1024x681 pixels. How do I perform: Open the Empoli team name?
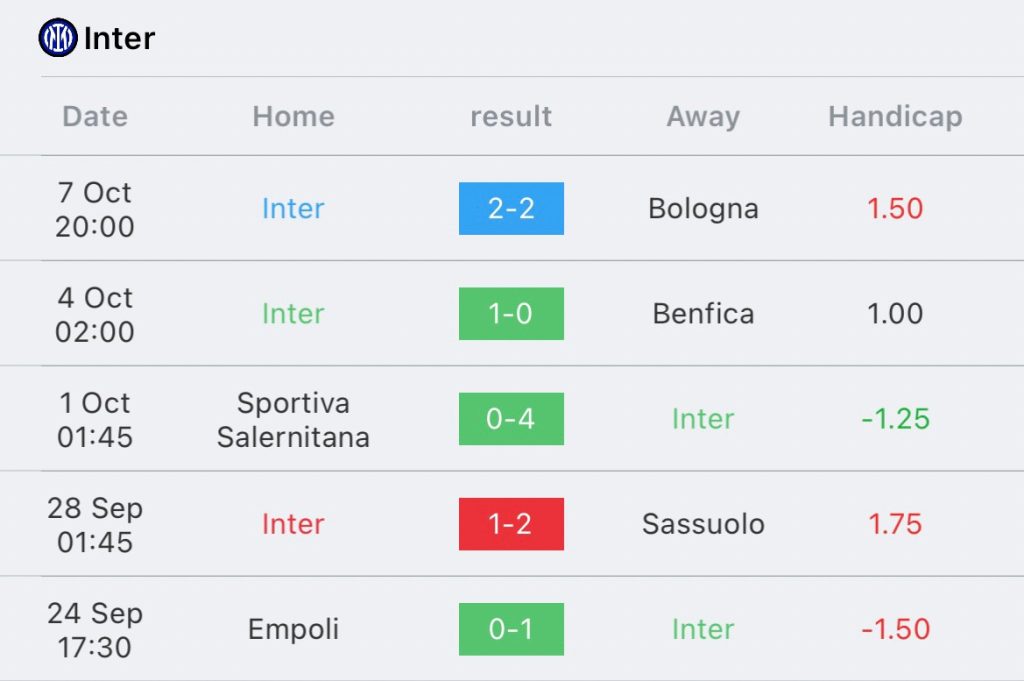point(293,629)
